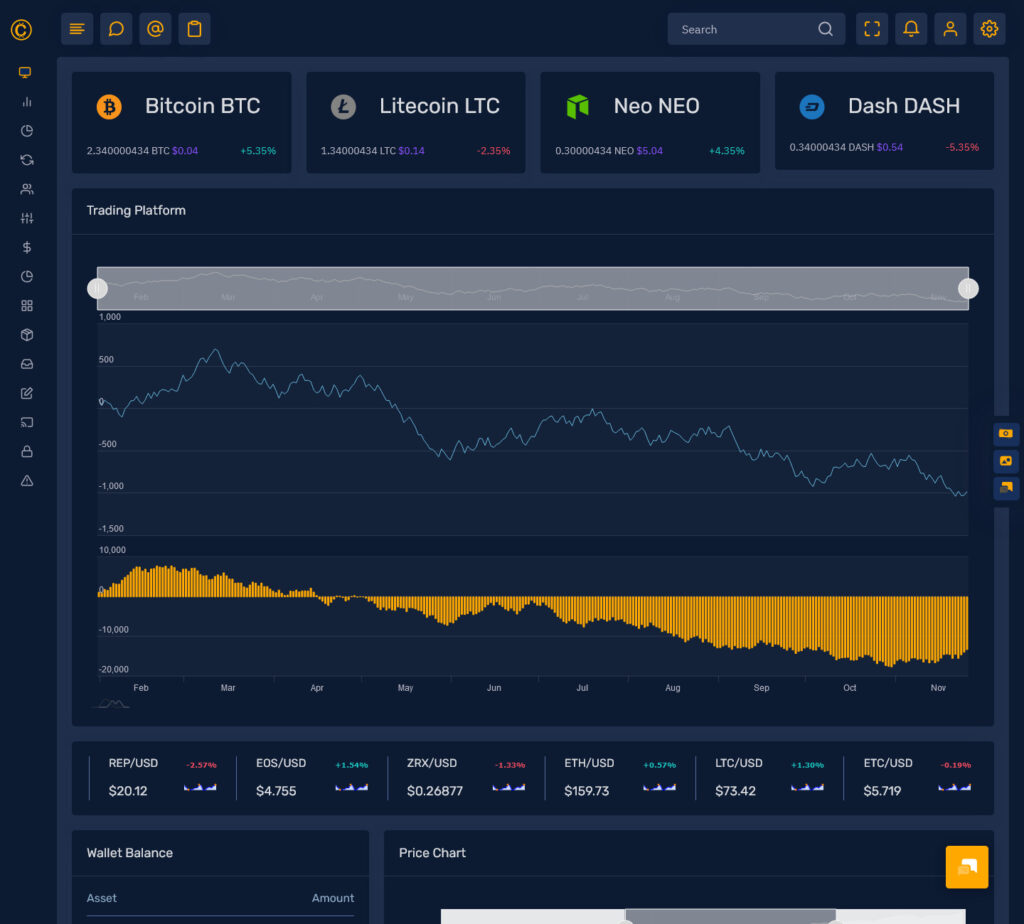This screenshot has width=1024, height=924.
Task: Click the dollar sign sidebar icon
Action: 27,246
